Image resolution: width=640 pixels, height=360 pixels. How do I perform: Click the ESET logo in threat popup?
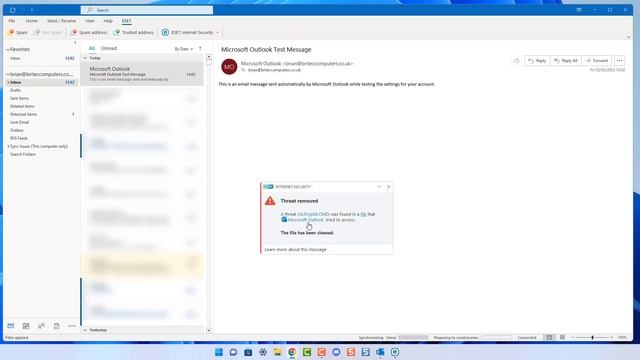pos(268,187)
